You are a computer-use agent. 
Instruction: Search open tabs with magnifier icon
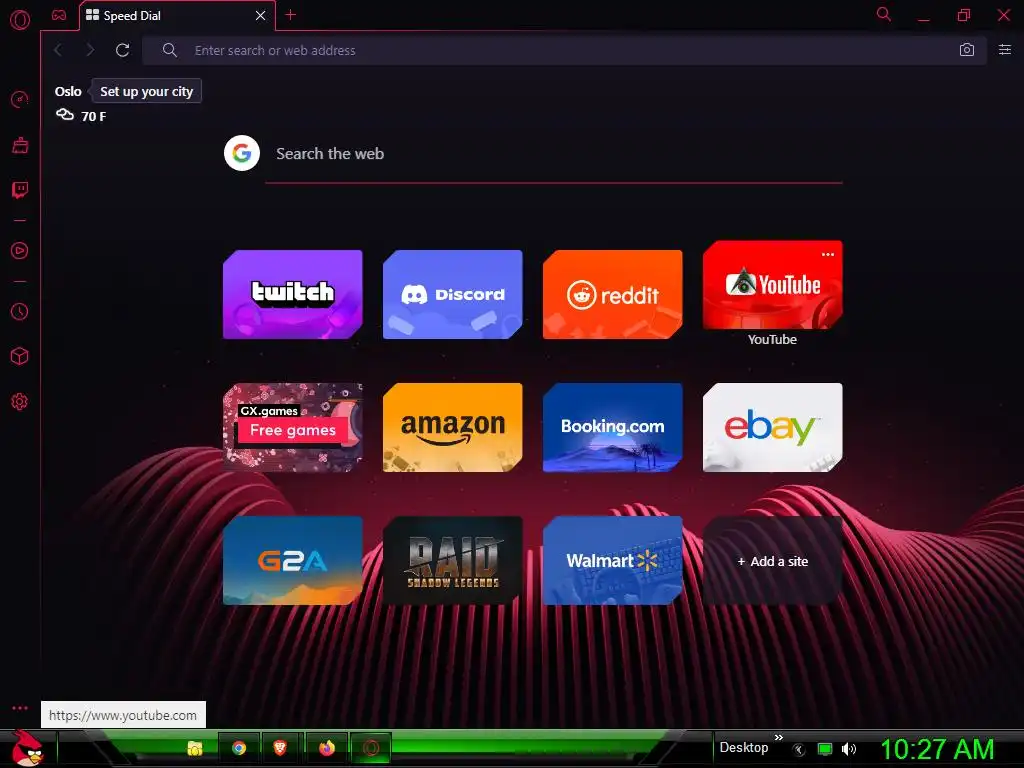tap(884, 14)
